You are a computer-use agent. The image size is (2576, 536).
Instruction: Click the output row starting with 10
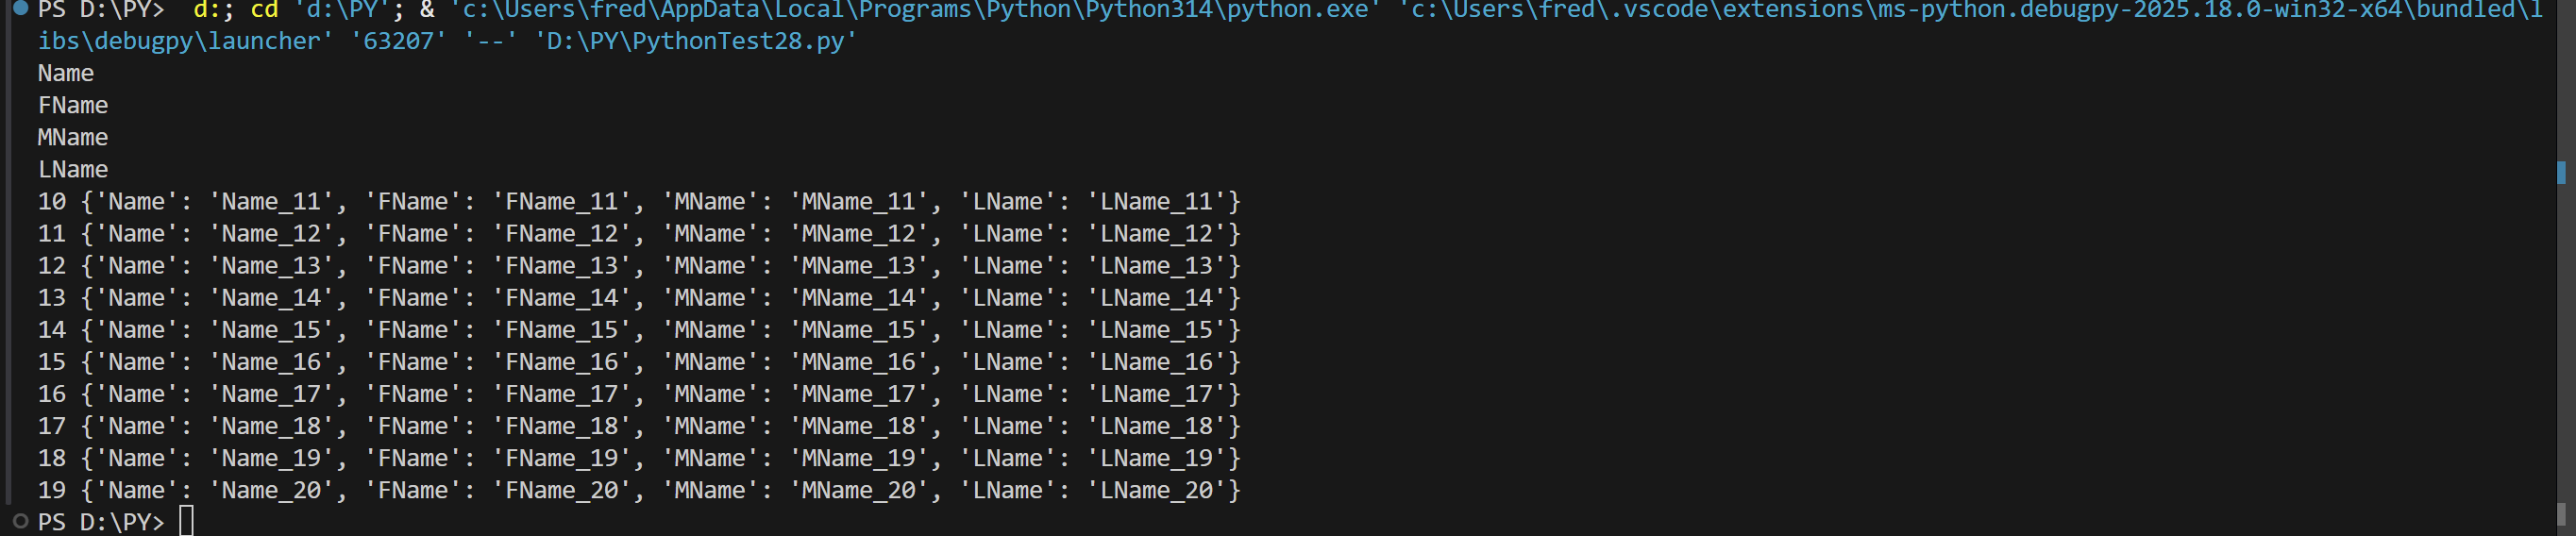point(640,201)
